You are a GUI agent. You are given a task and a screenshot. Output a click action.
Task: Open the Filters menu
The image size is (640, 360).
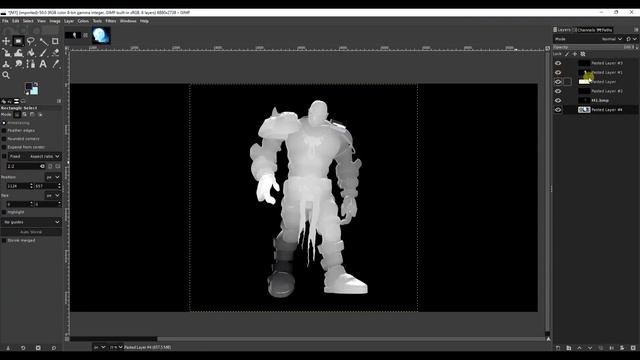tap(111, 21)
